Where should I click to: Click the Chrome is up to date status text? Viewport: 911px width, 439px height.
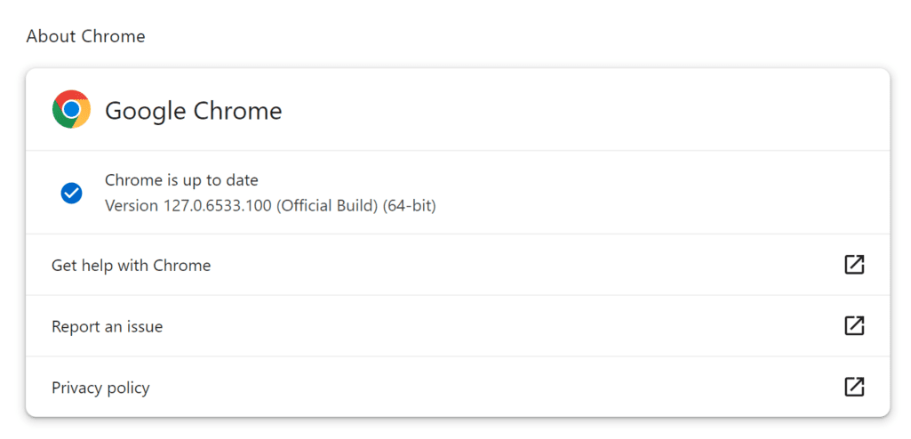tap(181, 181)
